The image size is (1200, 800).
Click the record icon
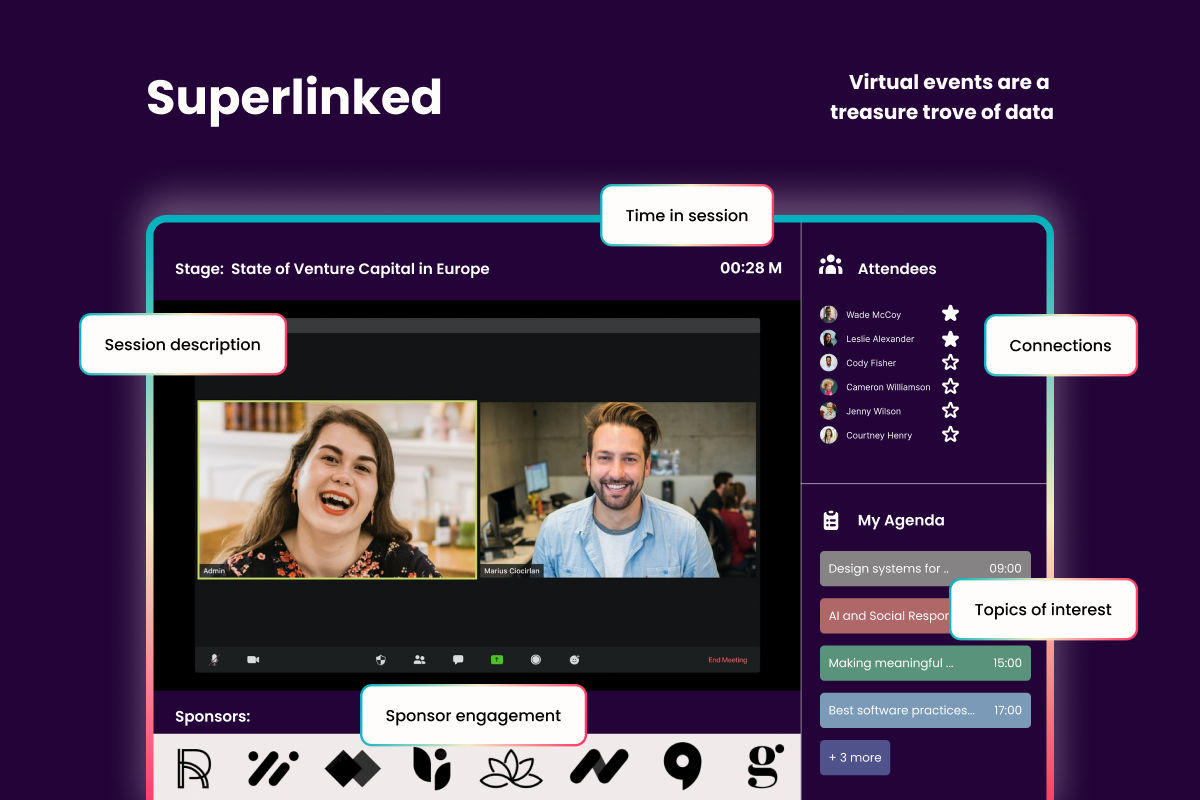pos(536,660)
